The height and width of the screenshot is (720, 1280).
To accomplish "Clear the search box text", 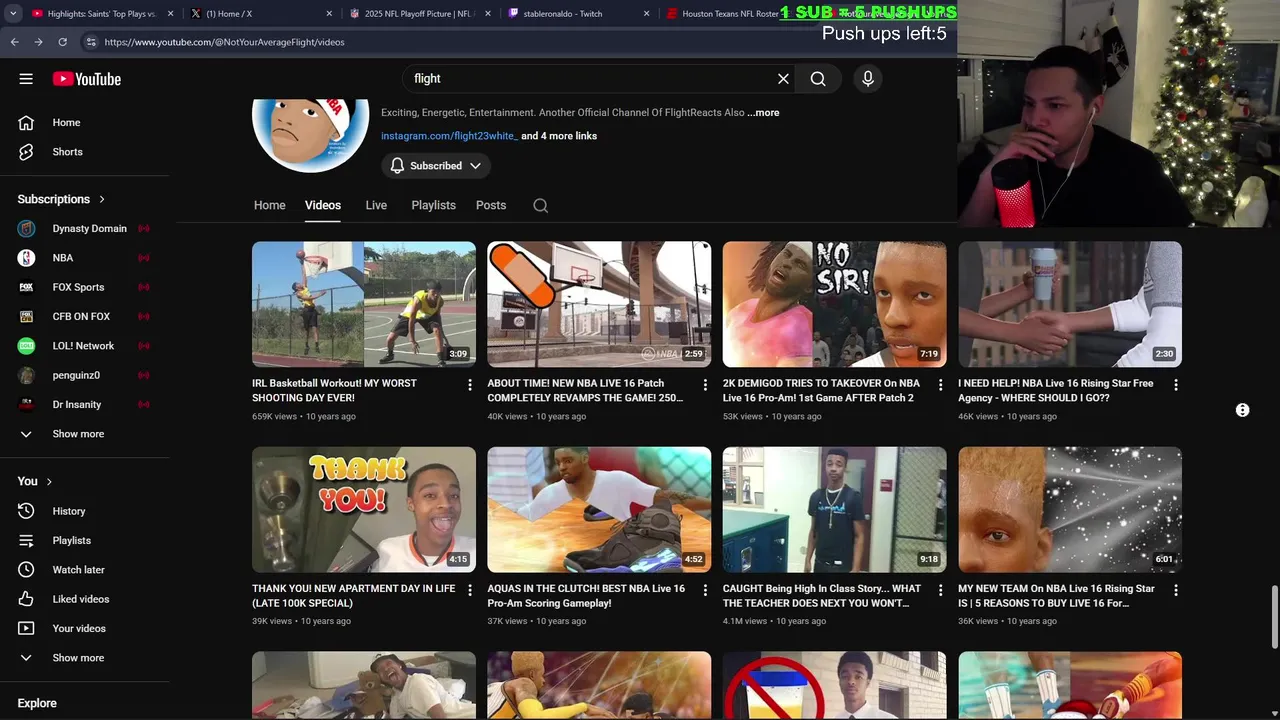I will point(783,79).
